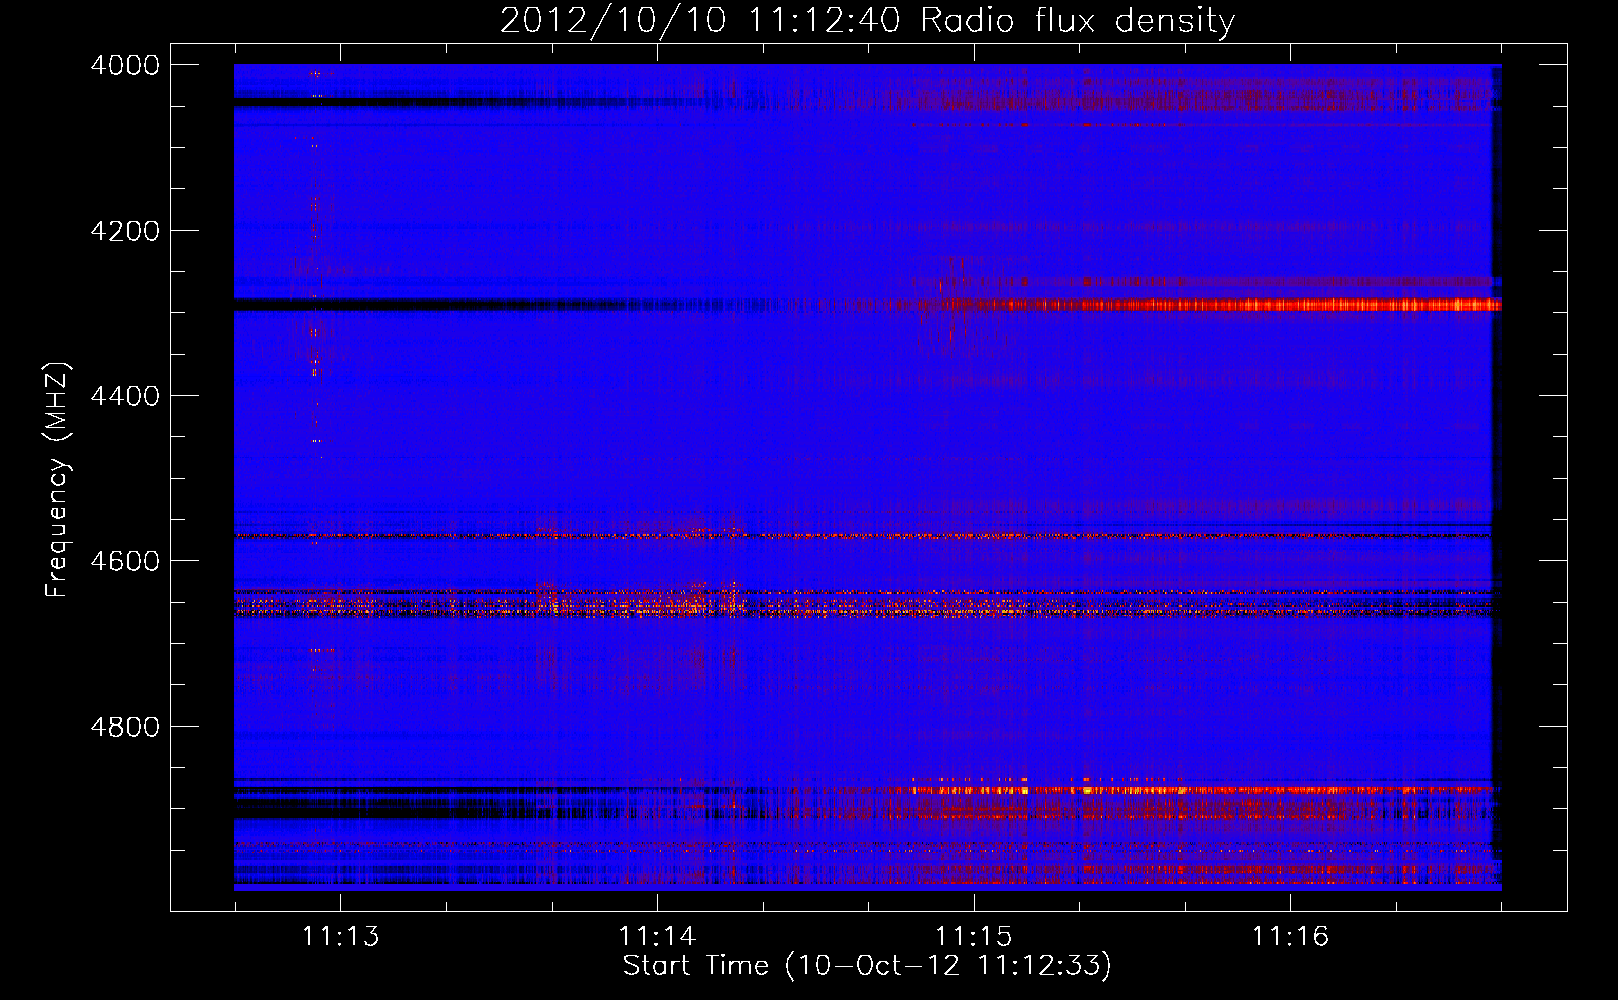Click the 11:14 time axis label
1618x1000 pixels.
point(657,936)
